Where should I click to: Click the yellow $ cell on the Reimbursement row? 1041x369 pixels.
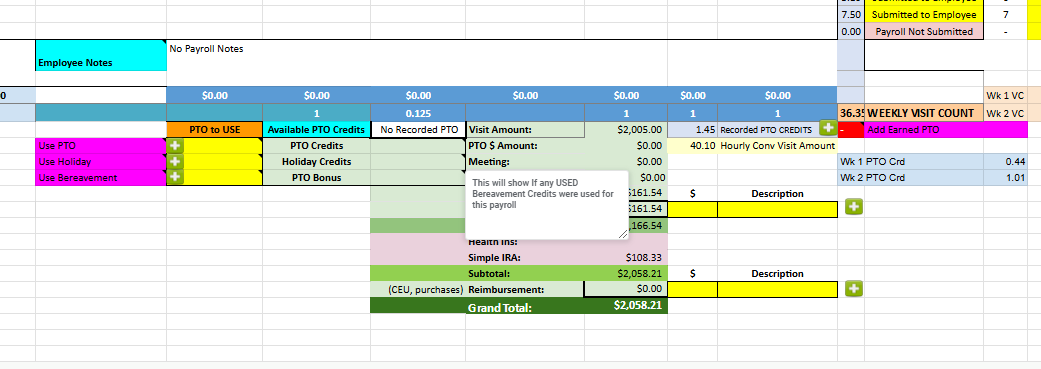692,289
